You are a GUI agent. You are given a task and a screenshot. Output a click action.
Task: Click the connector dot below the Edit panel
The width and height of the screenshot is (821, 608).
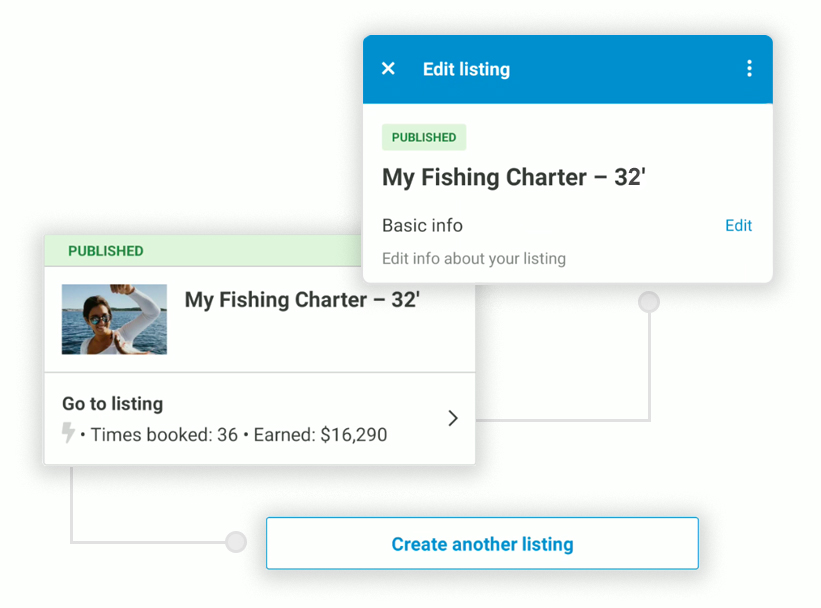coord(649,301)
